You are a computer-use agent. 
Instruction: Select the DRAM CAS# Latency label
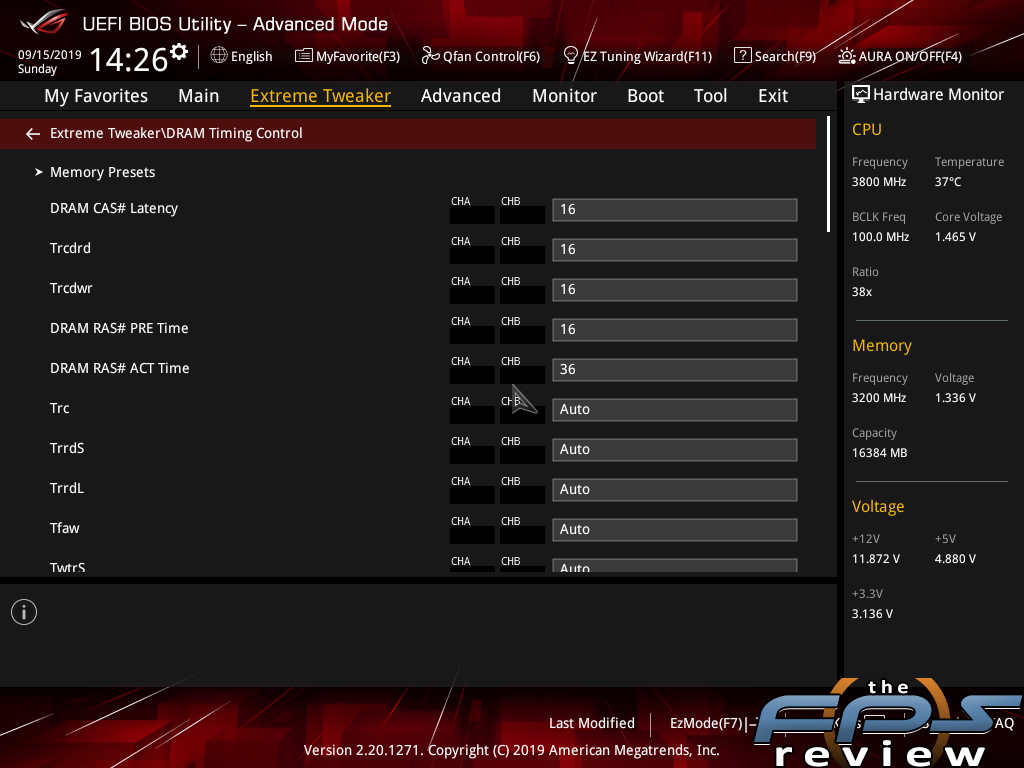(x=114, y=208)
